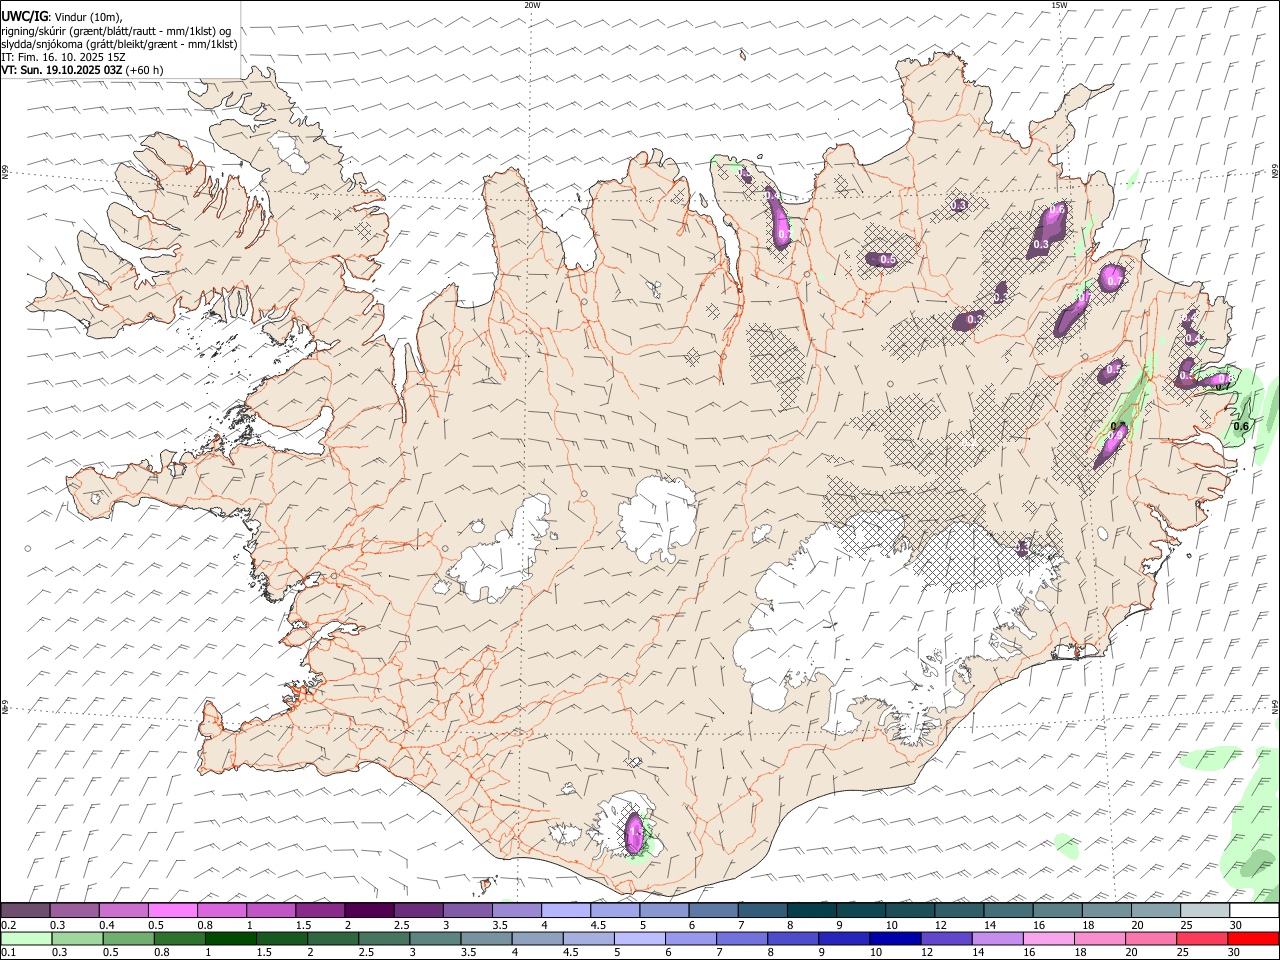Click the round white Hofsjökull glacier in central Iceland
This screenshot has height=960, width=1280.
pos(657,520)
